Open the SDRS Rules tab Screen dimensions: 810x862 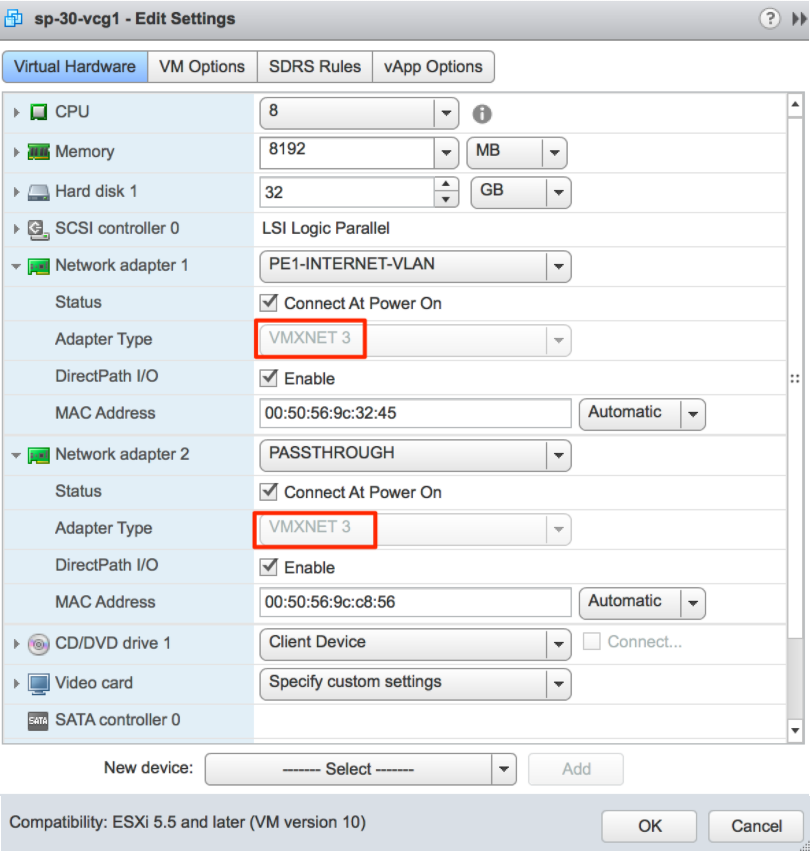[315, 67]
